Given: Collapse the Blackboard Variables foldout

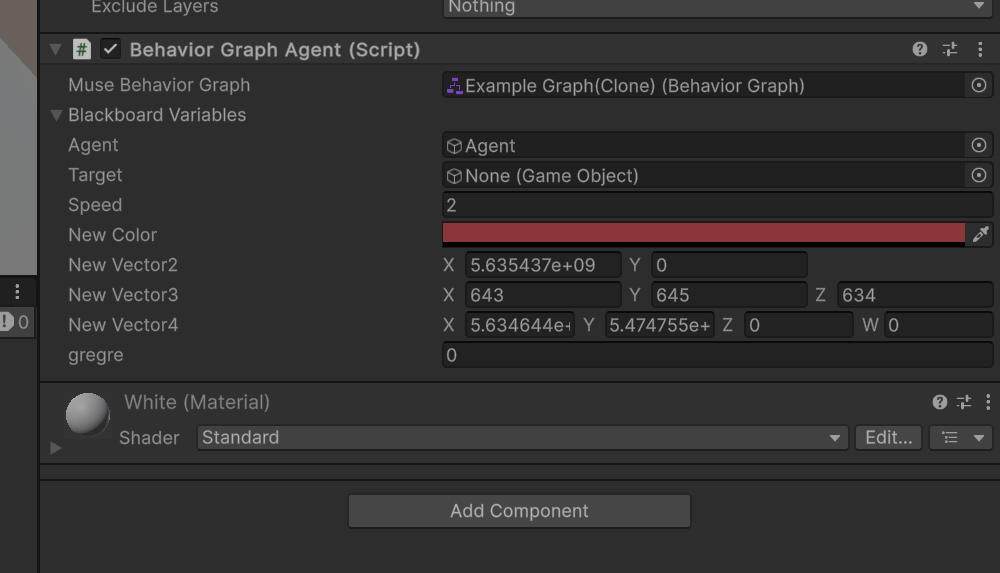Looking at the screenshot, I should click(x=57, y=115).
